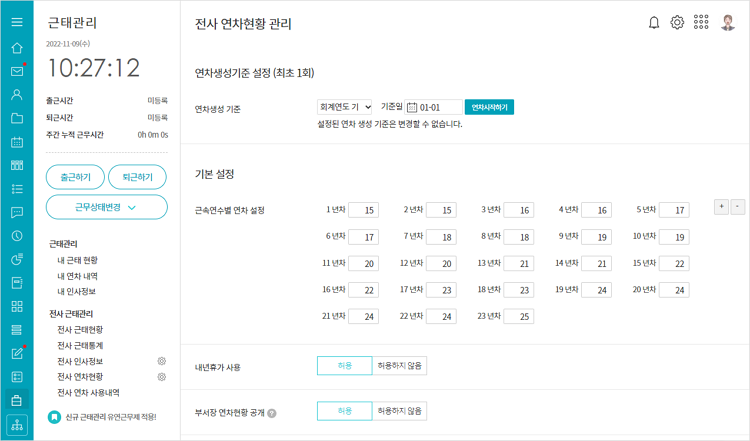
Task: Open the calendar icon in sidebar
Action: click(17, 142)
